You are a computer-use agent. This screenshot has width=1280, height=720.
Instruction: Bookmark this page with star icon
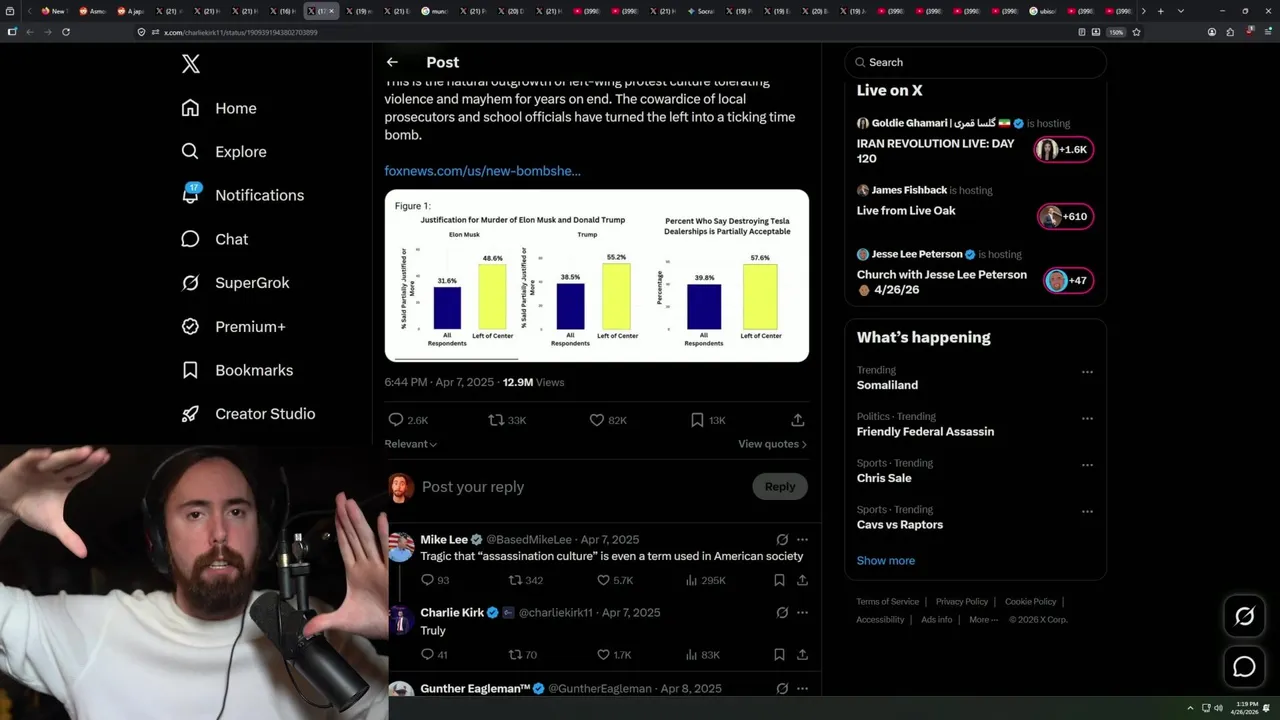1136,32
